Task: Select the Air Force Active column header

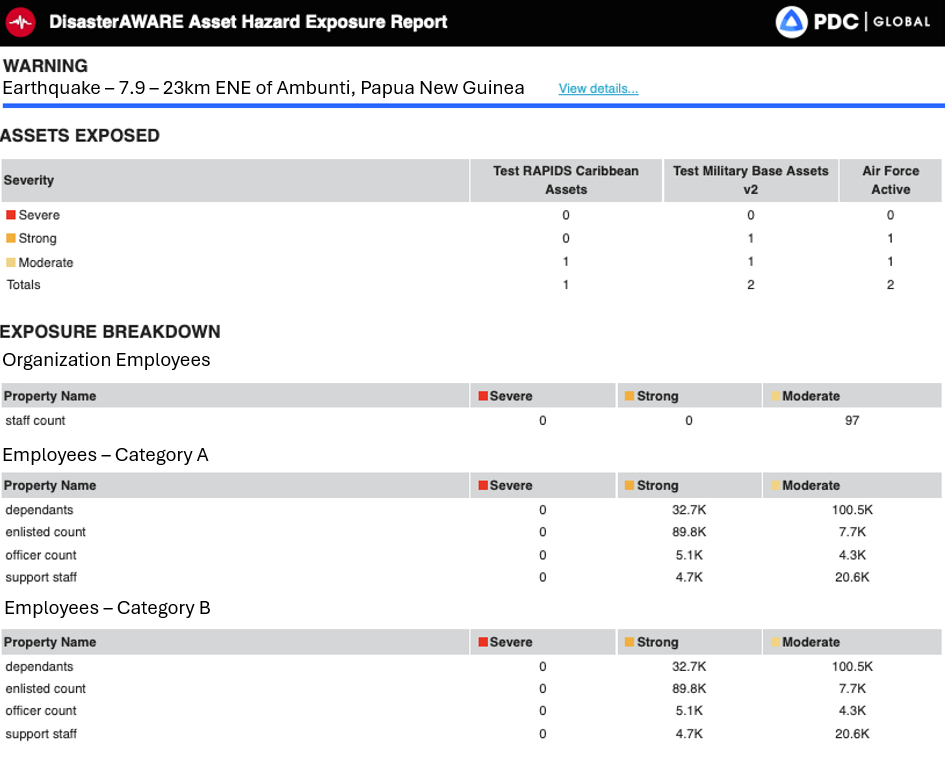Action: pos(890,180)
